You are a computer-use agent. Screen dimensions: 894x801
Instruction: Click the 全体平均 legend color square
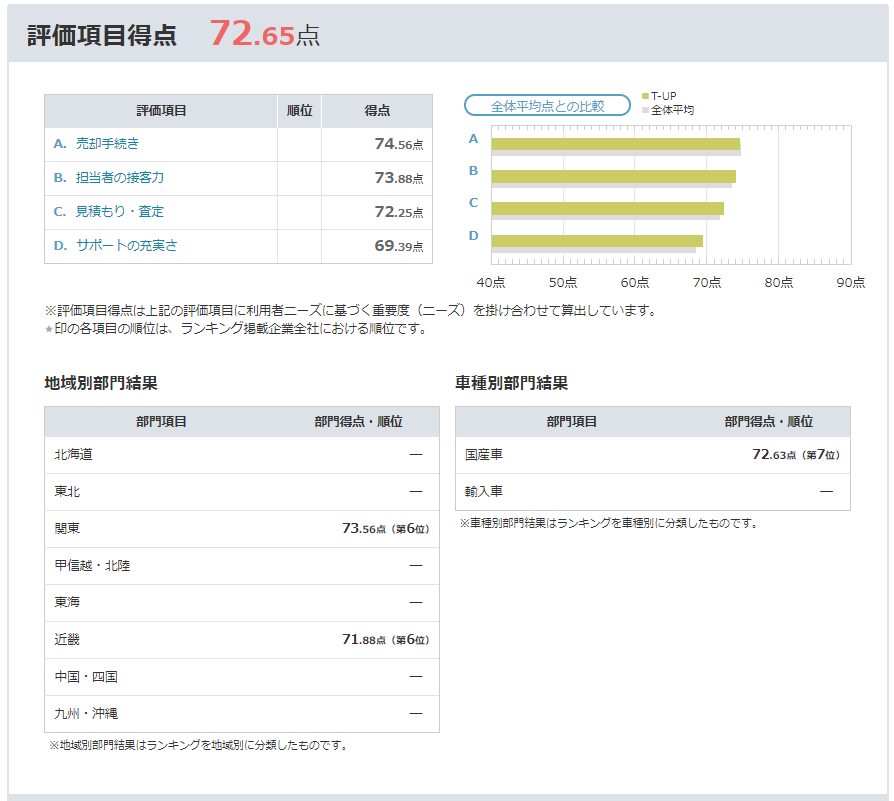coord(645,110)
